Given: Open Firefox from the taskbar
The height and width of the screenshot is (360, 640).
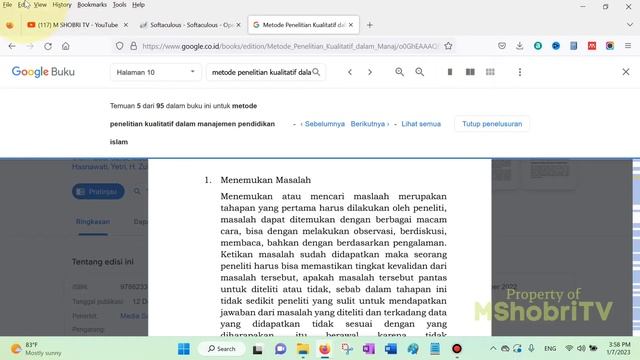Looking at the screenshot, I should click(x=324, y=349).
